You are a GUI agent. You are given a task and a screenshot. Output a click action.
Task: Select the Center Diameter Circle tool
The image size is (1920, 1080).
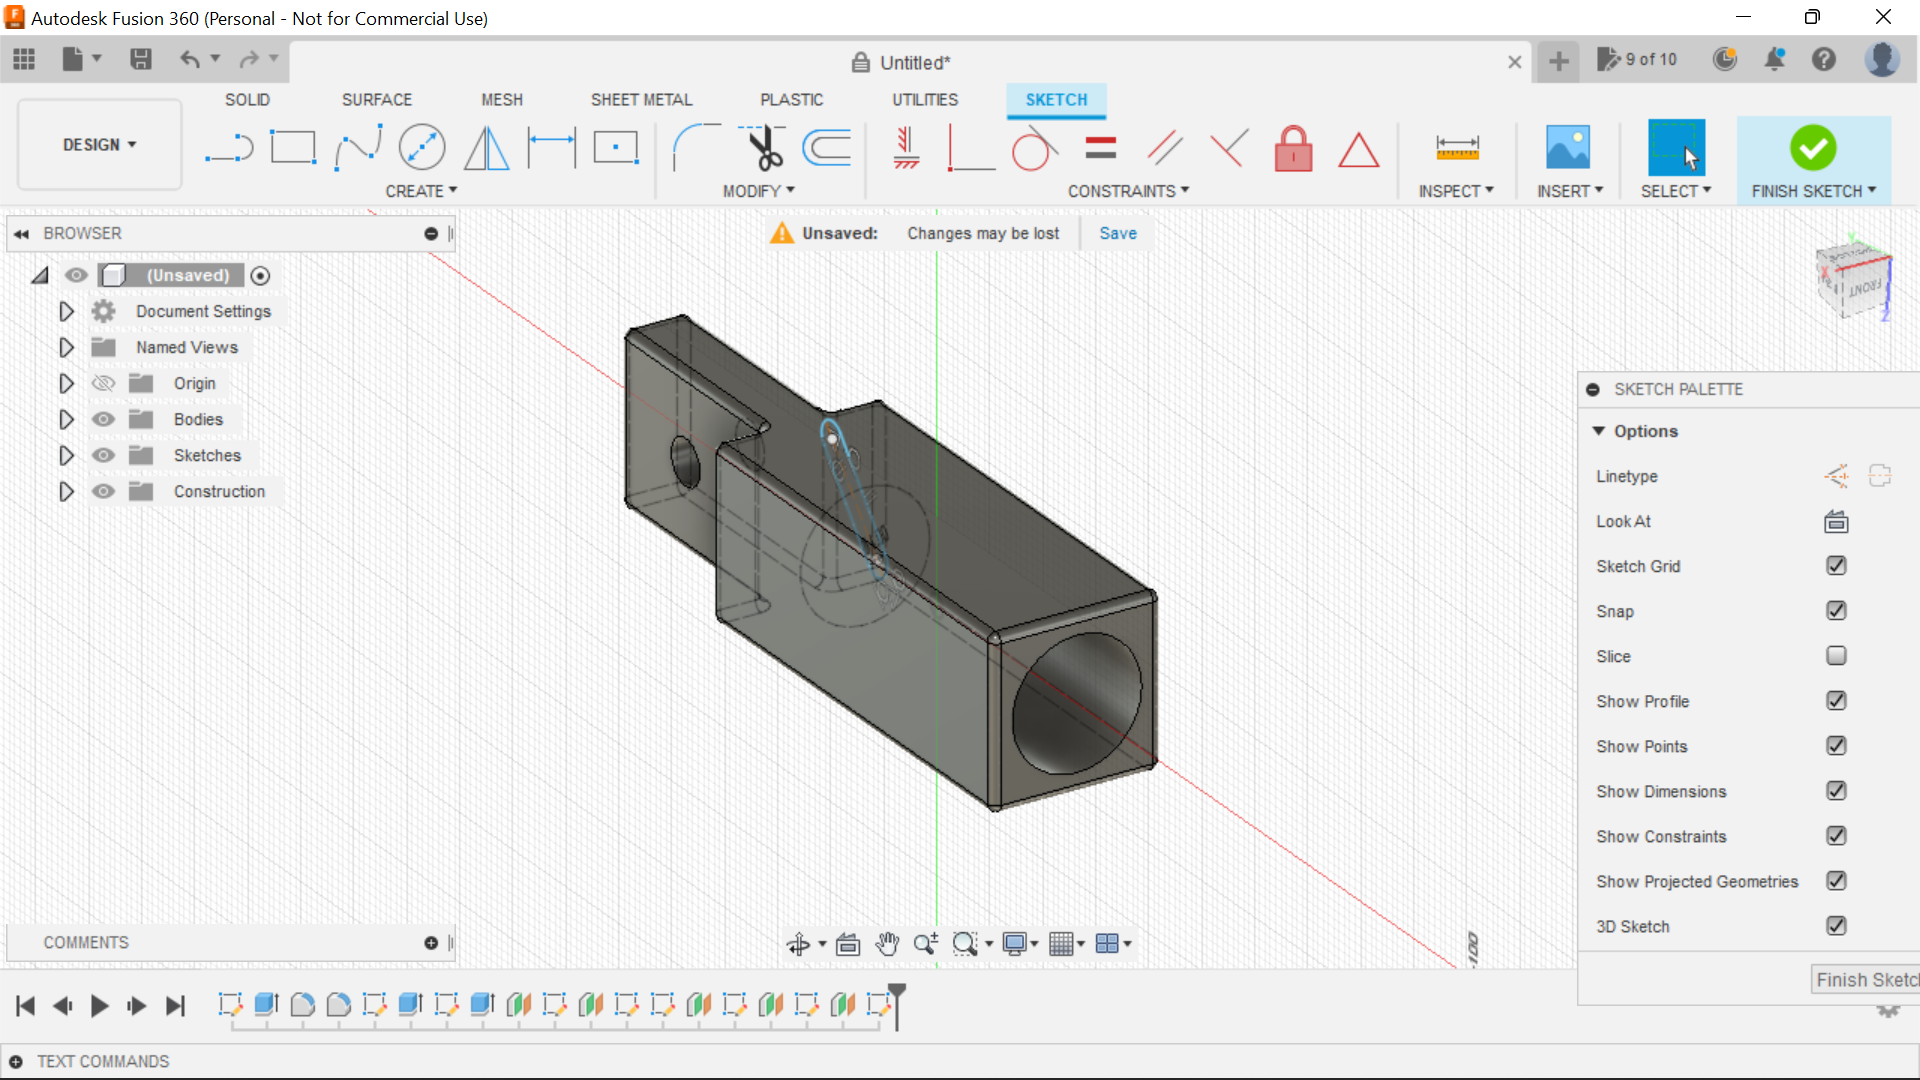point(421,147)
